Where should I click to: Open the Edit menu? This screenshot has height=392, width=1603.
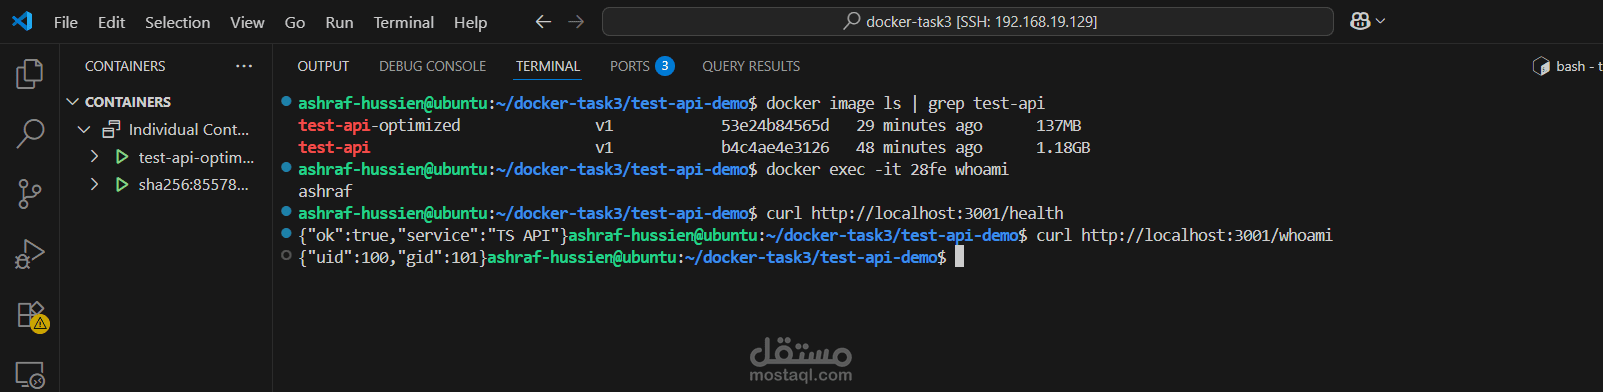point(111,22)
